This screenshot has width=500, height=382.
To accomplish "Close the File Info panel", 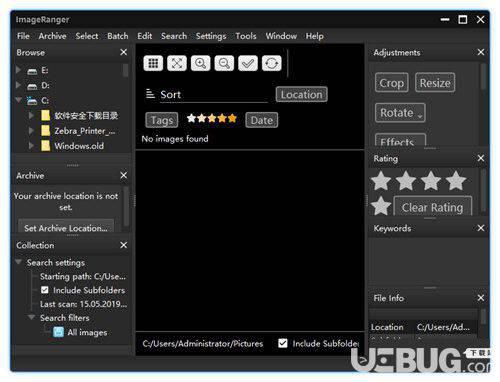I will pos(481,298).
